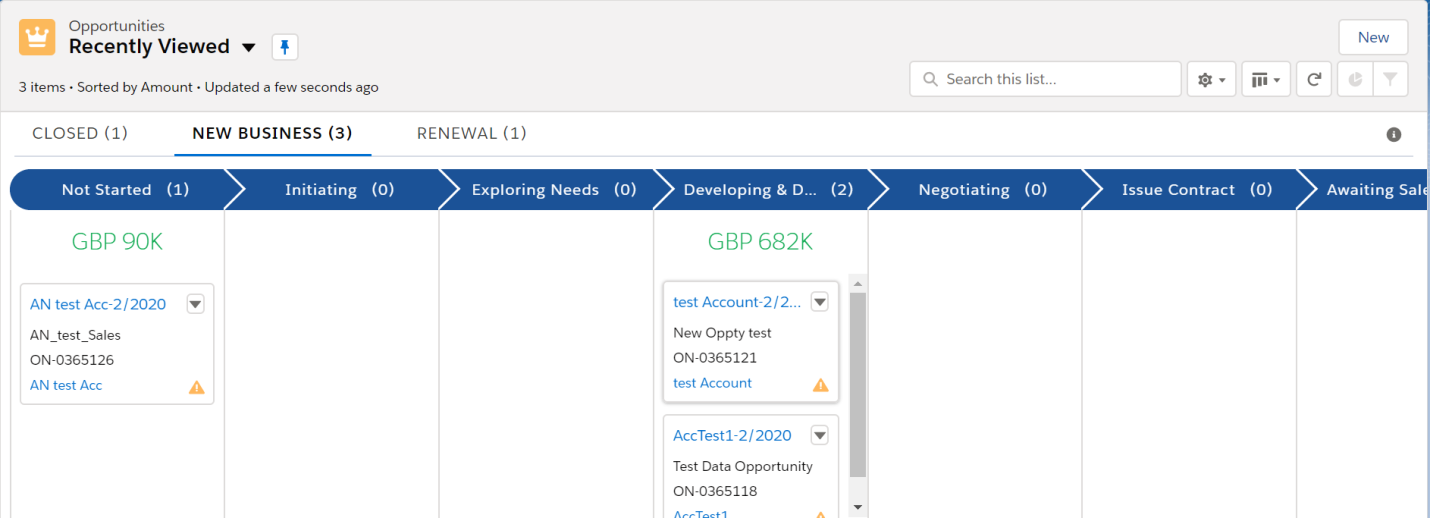Select the Exploring Needs stage header
Screen dimensions: 1430x518
pos(553,189)
